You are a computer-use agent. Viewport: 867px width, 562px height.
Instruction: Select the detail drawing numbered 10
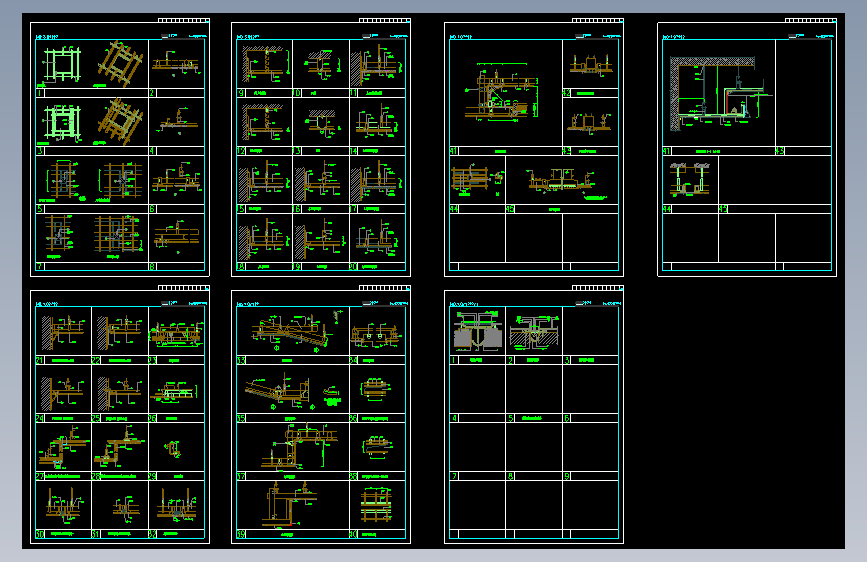coord(321,64)
